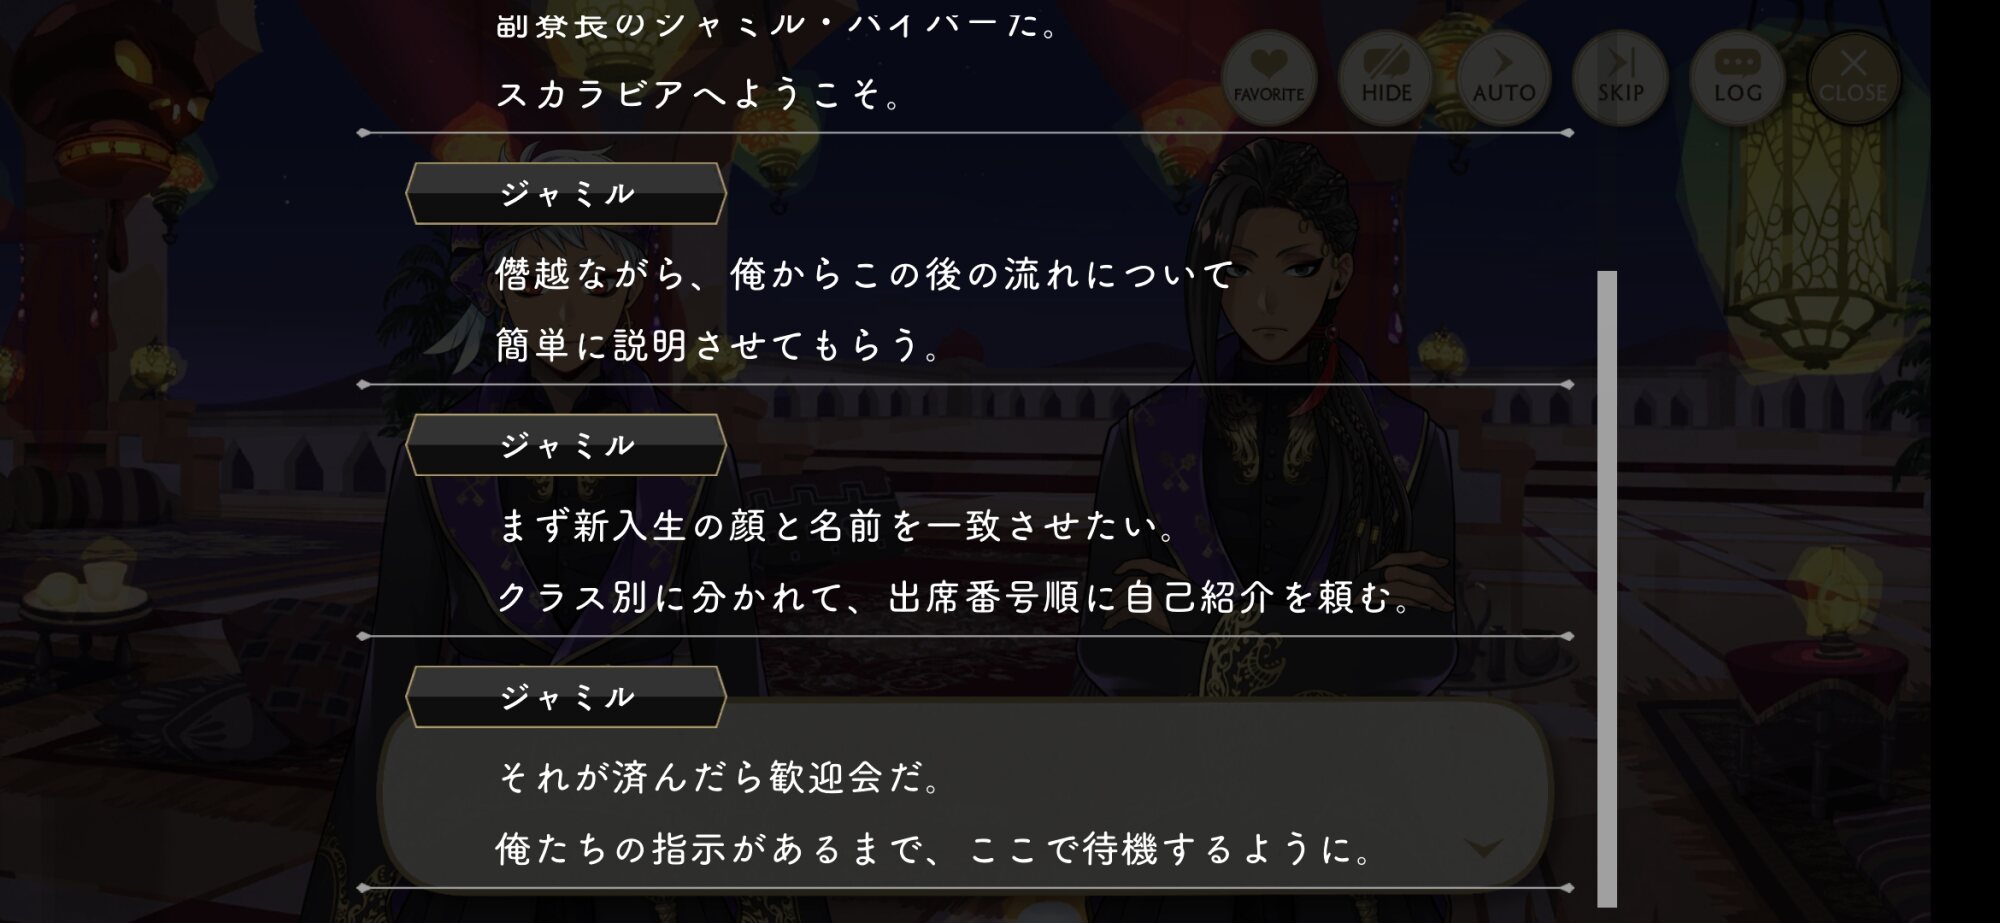
Task: Tap the FAVORITE heart icon
Action: point(1268,78)
